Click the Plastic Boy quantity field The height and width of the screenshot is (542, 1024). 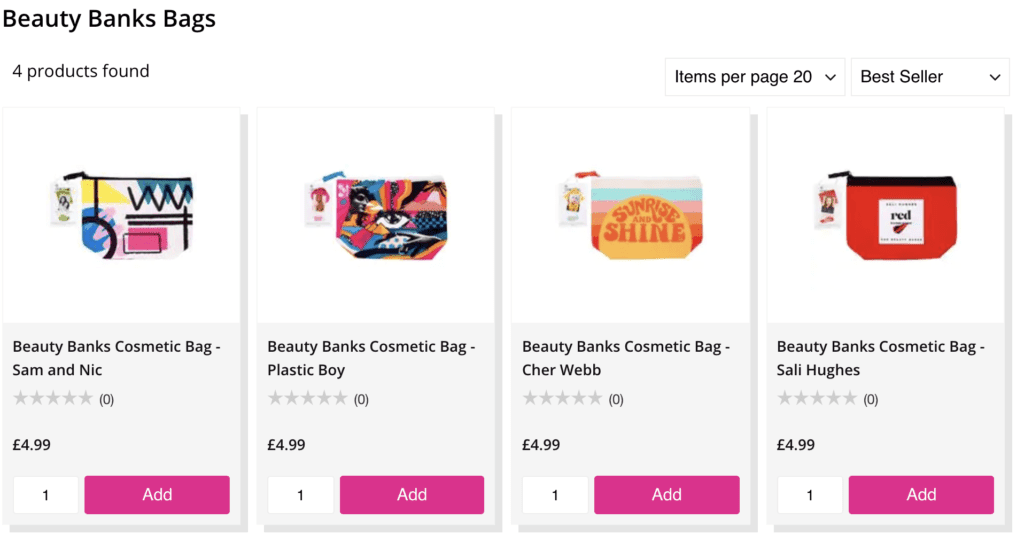point(301,495)
